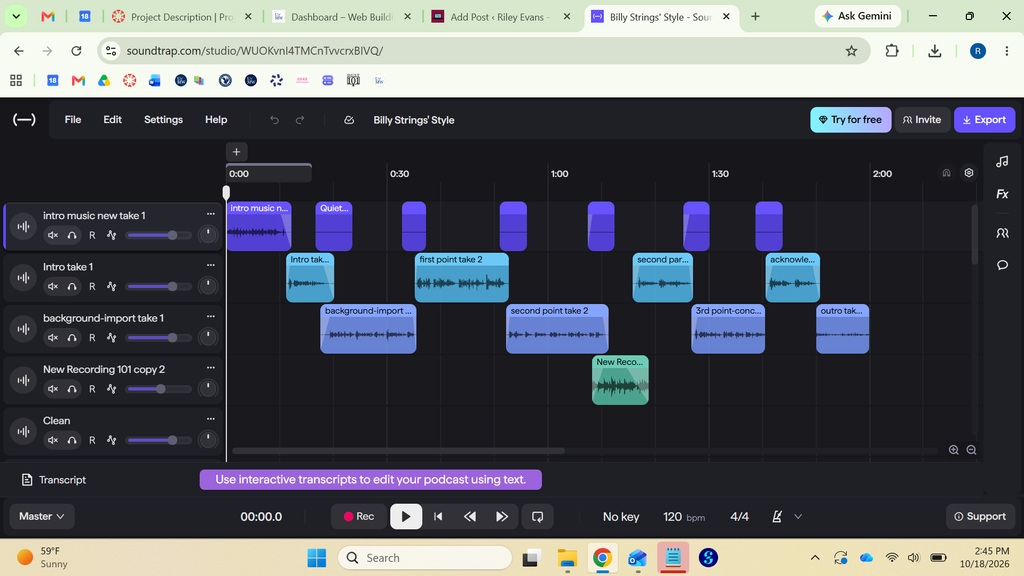
Task: Open the Fx effects panel
Action: coord(1002,194)
